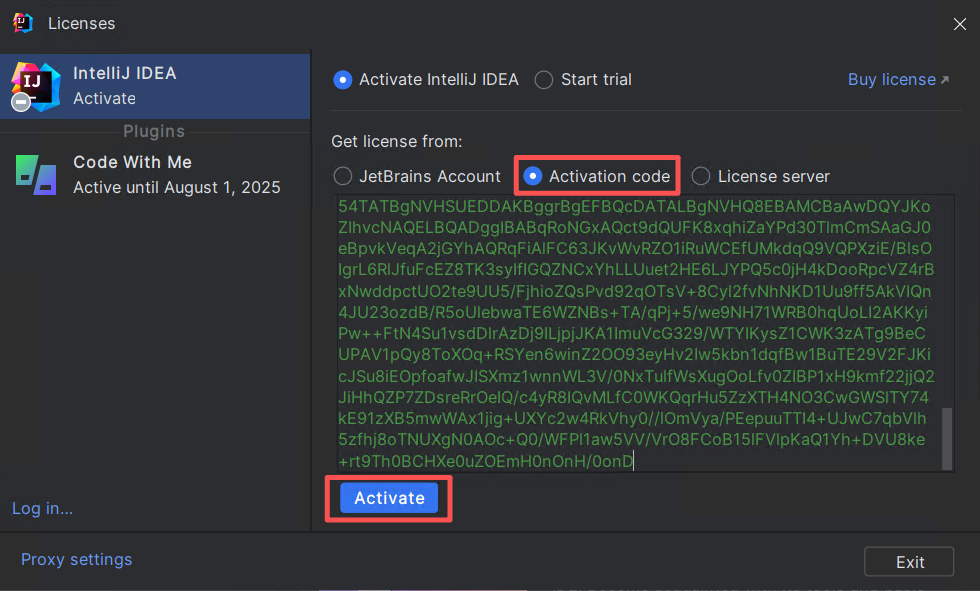Click the external arrow beside Buy license

pos(944,80)
